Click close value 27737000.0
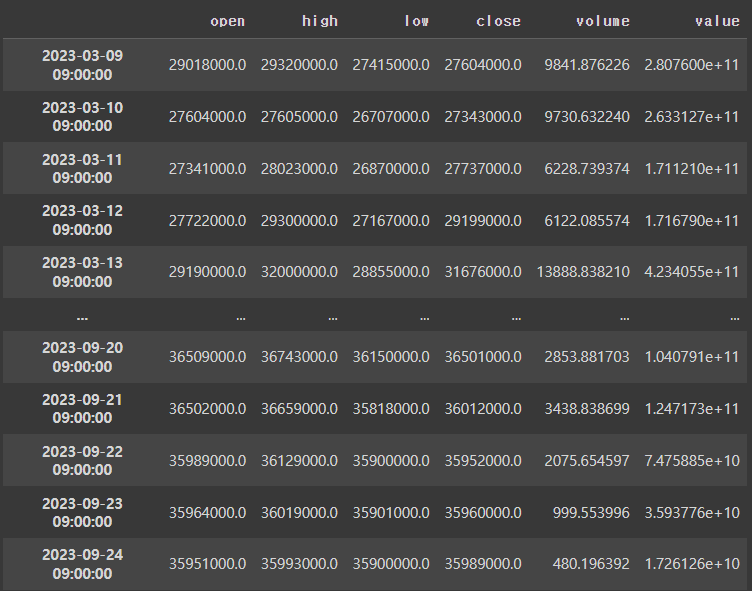 [x=483, y=169]
